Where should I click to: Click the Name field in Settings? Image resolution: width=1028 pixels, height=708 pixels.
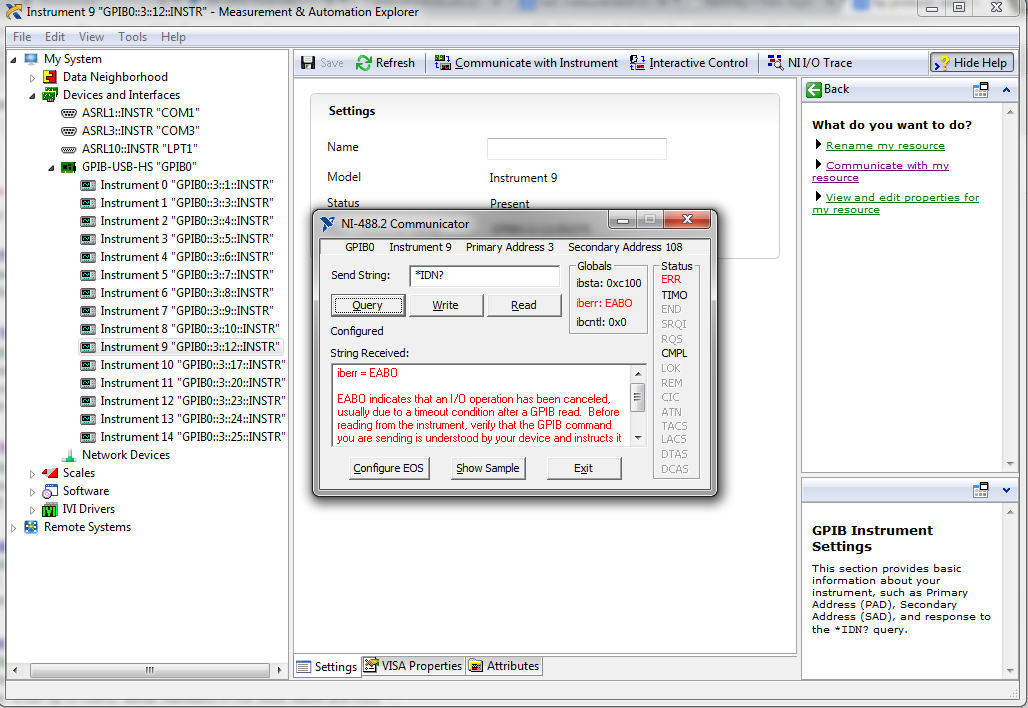point(577,149)
